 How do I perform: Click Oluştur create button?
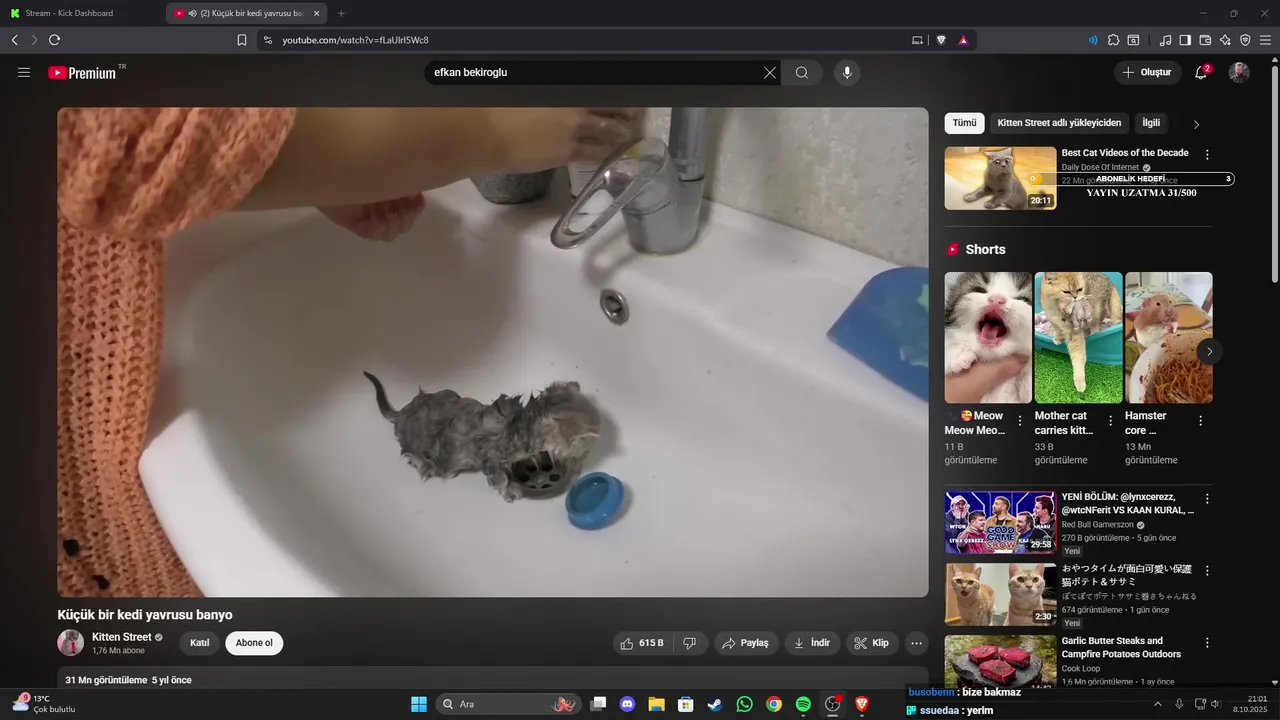point(1147,73)
